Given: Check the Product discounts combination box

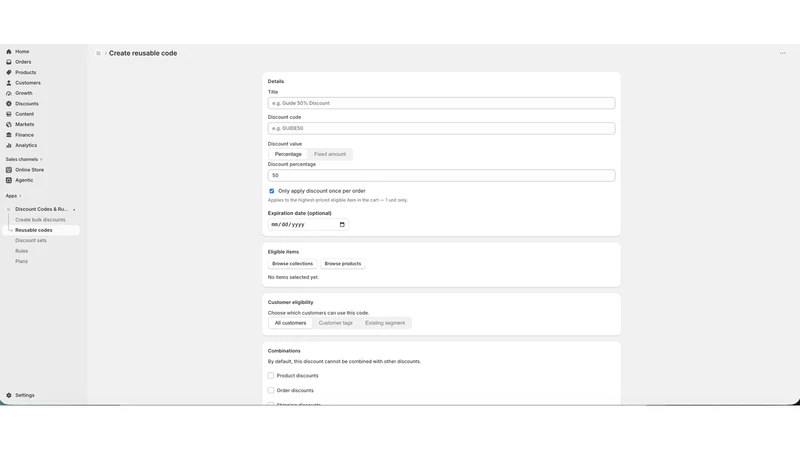Looking at the screenshot, I should click(x=271, y=376).
